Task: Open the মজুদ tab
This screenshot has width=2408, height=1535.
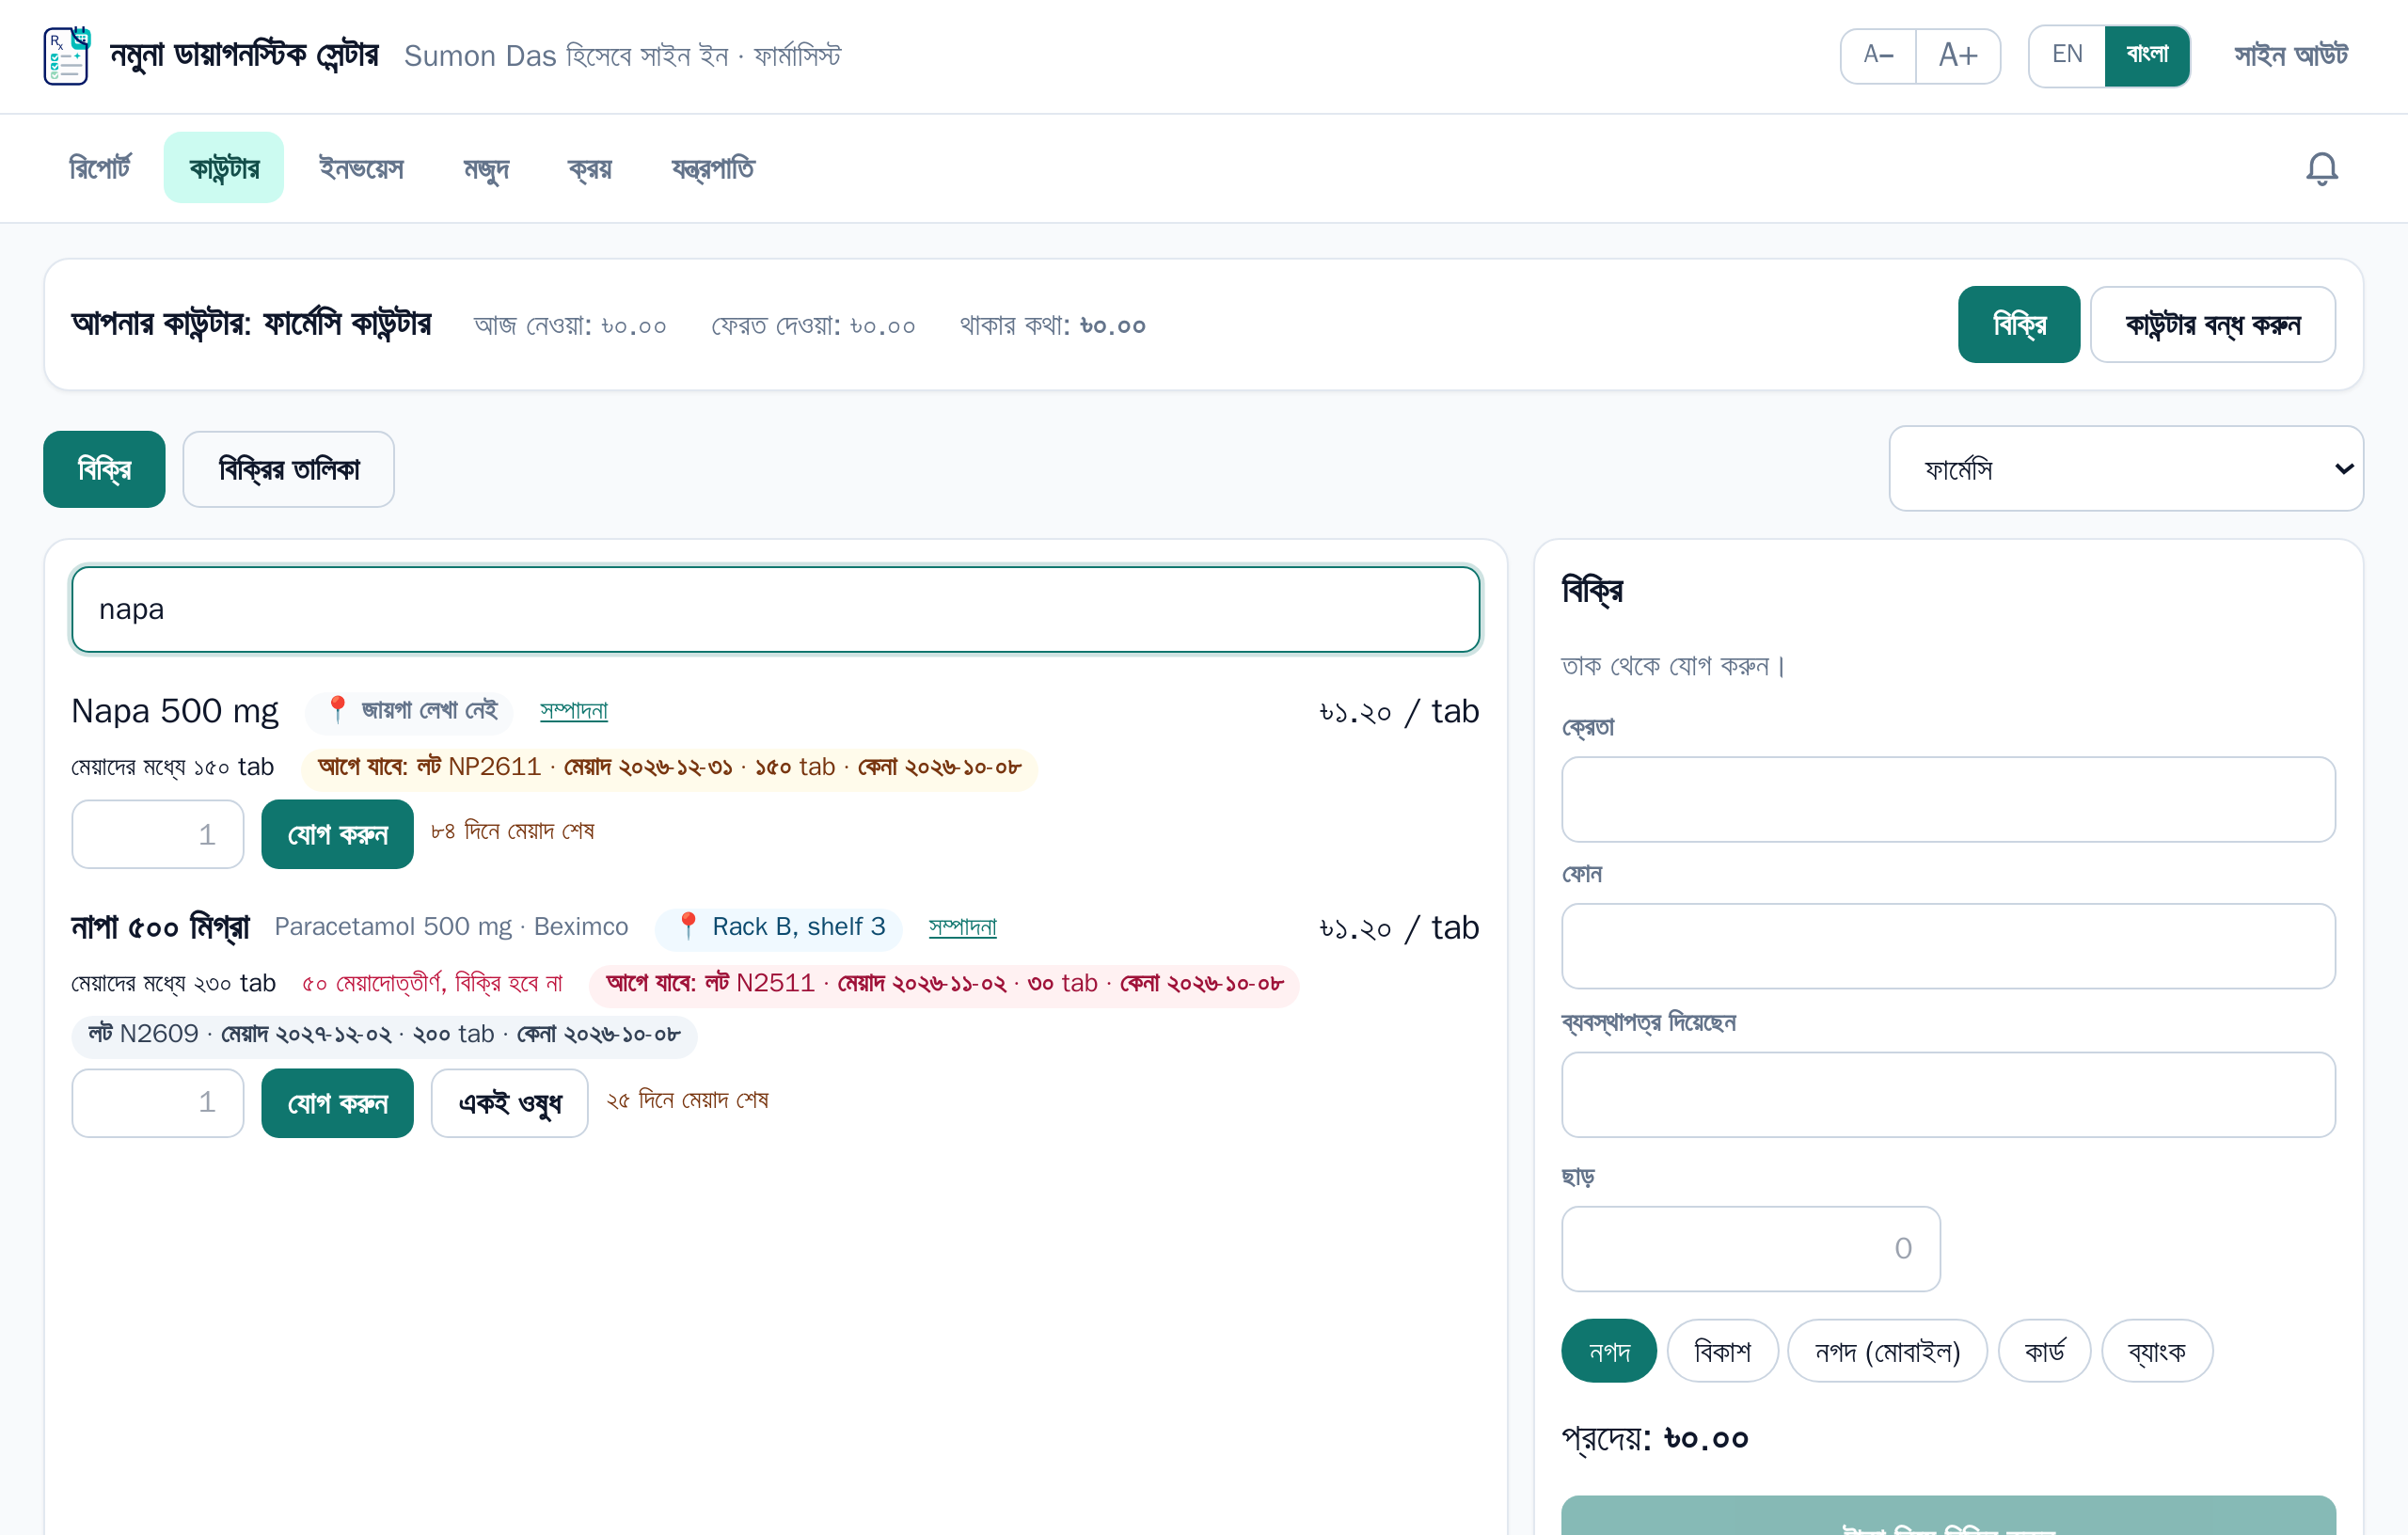Action: [486, 168]
